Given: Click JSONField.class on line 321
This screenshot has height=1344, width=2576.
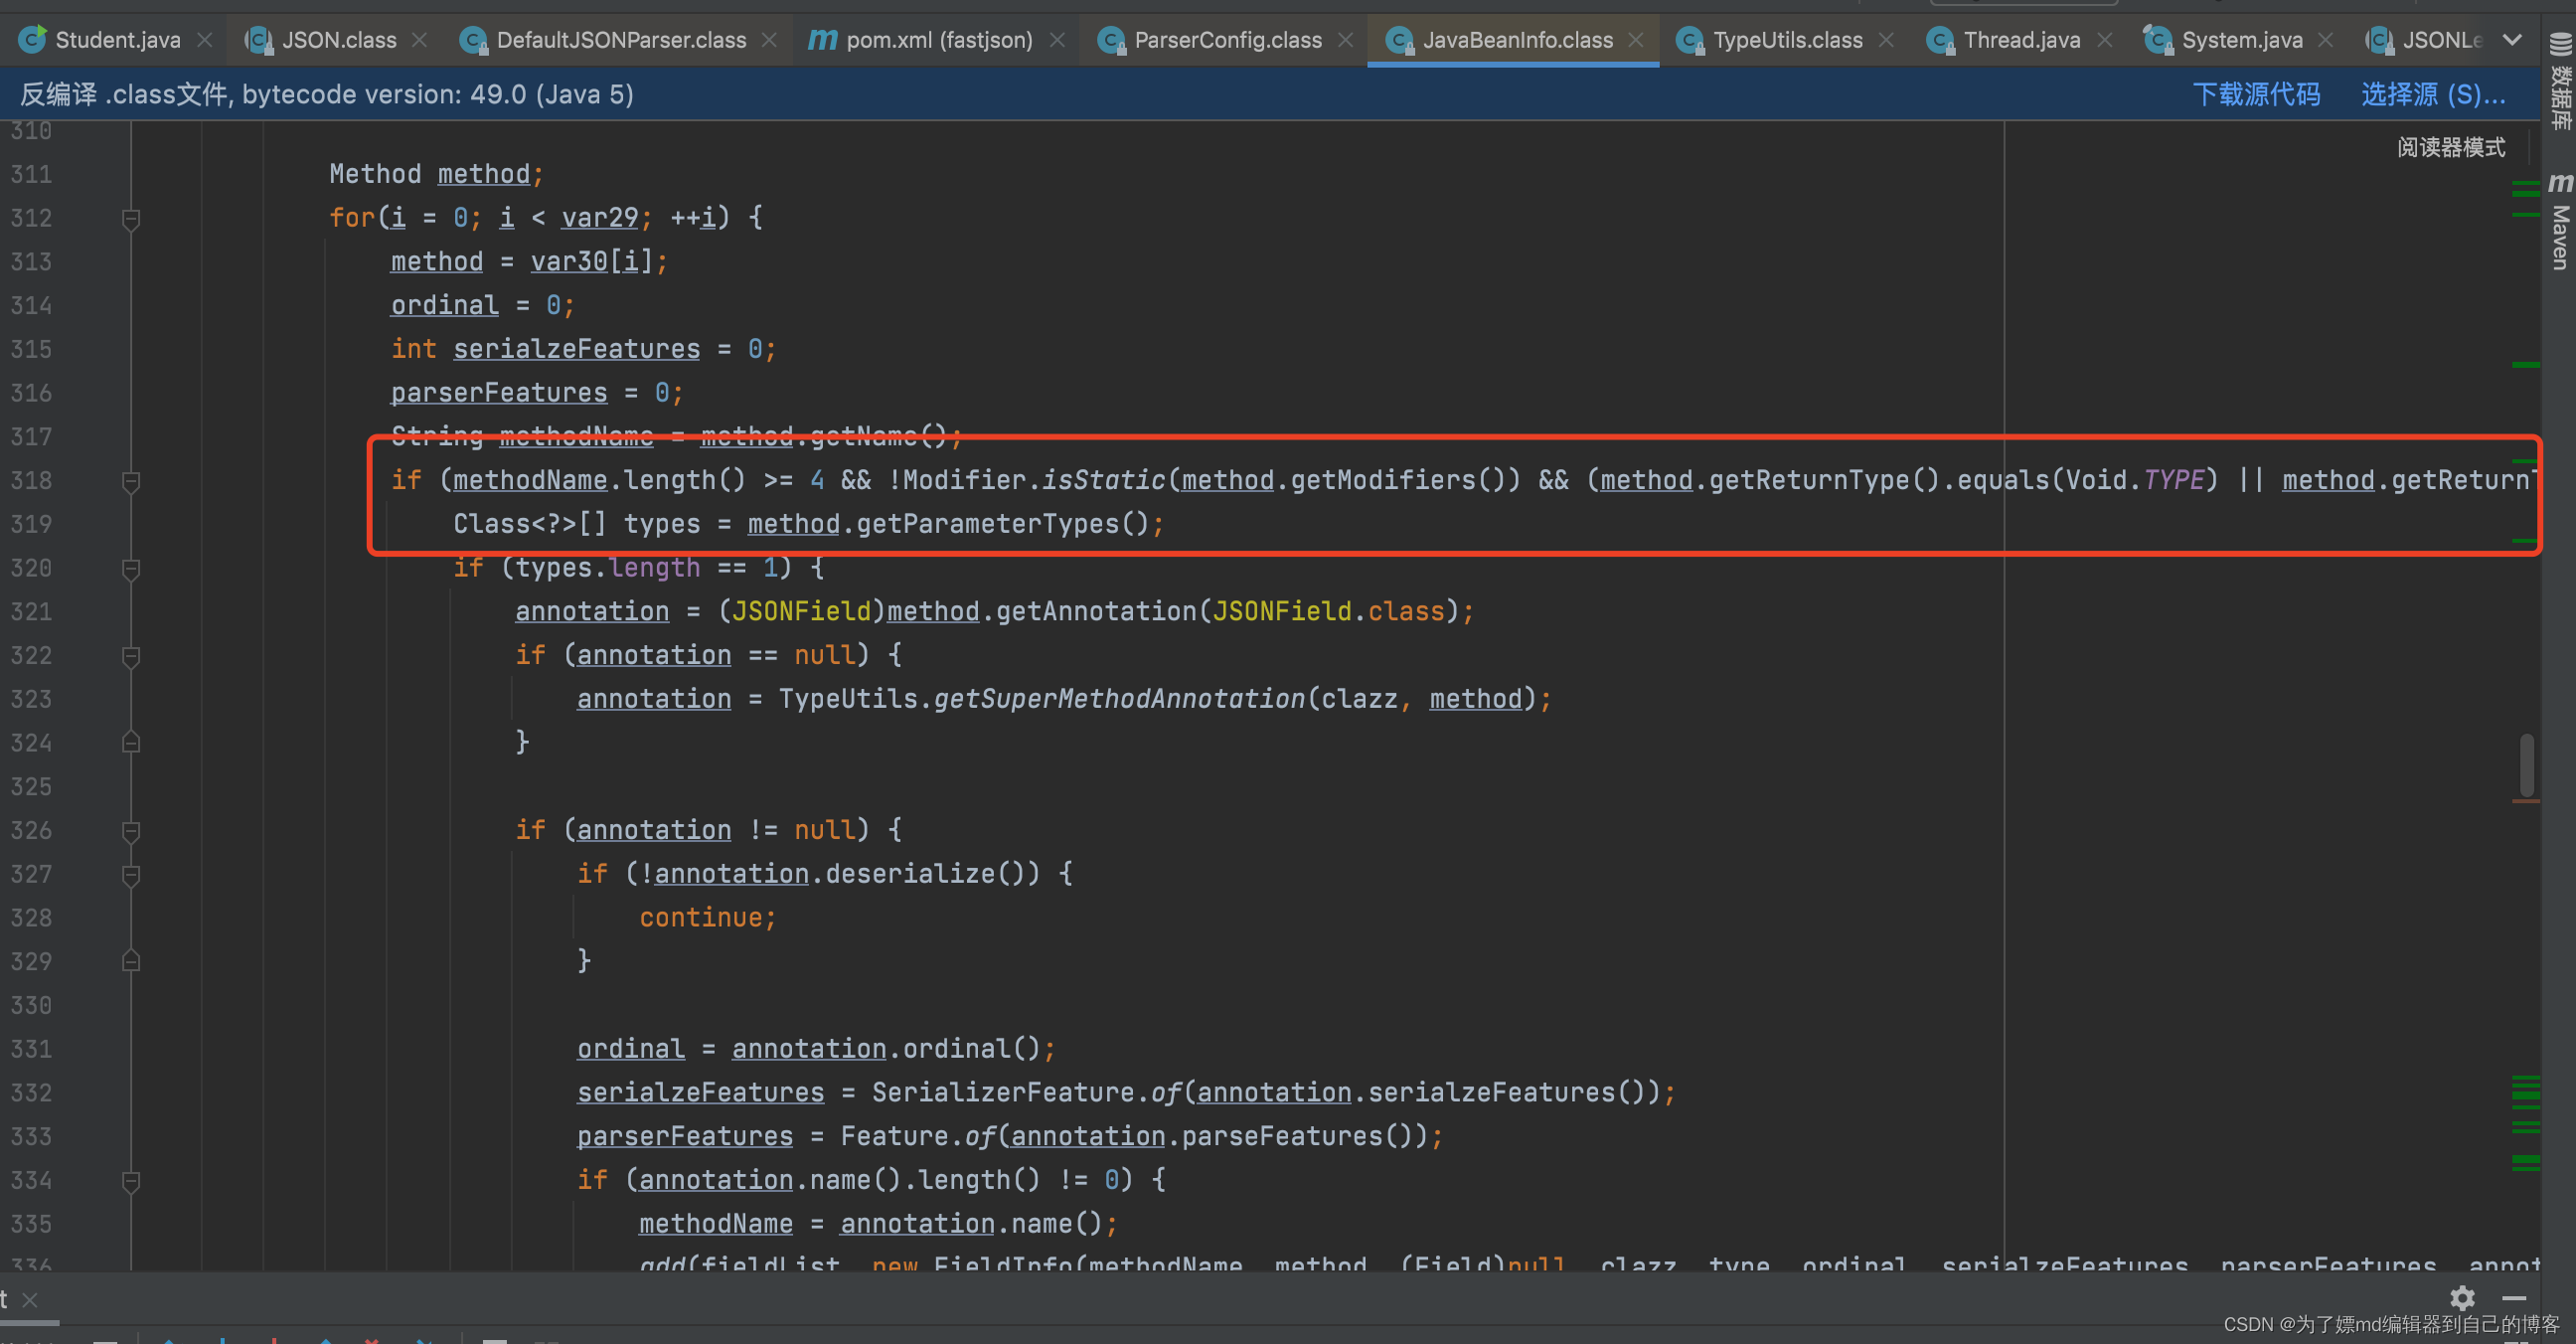Looking at the screenshot, I should click(1329, 612).
